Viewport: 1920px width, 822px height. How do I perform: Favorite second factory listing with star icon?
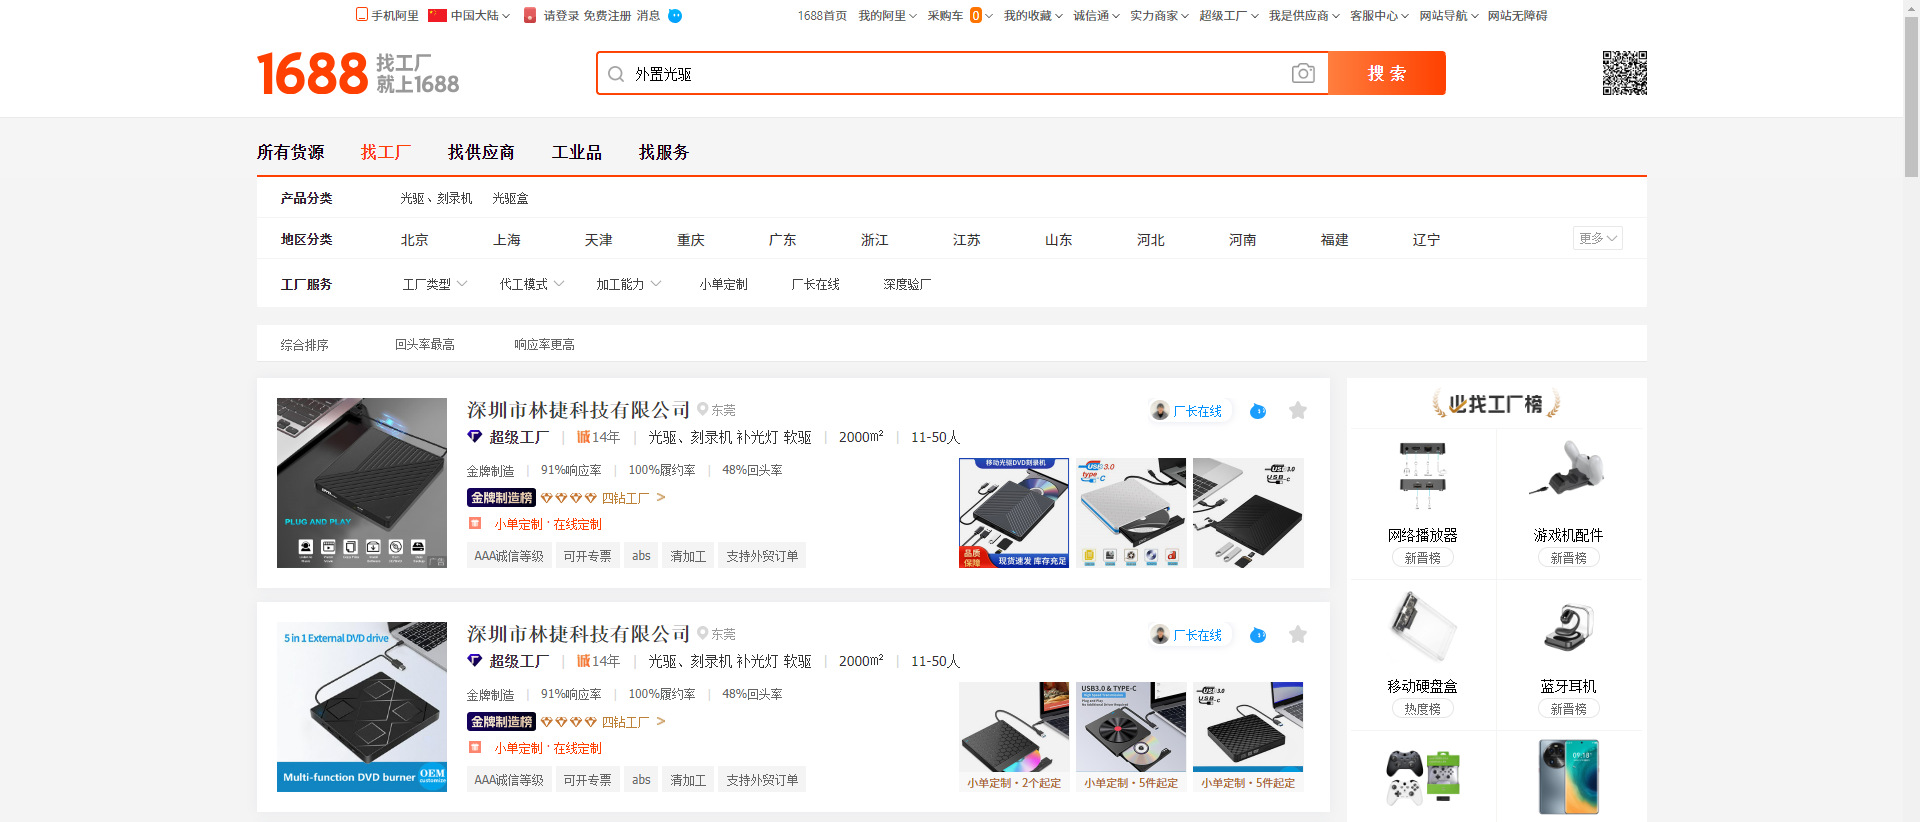1298,635
